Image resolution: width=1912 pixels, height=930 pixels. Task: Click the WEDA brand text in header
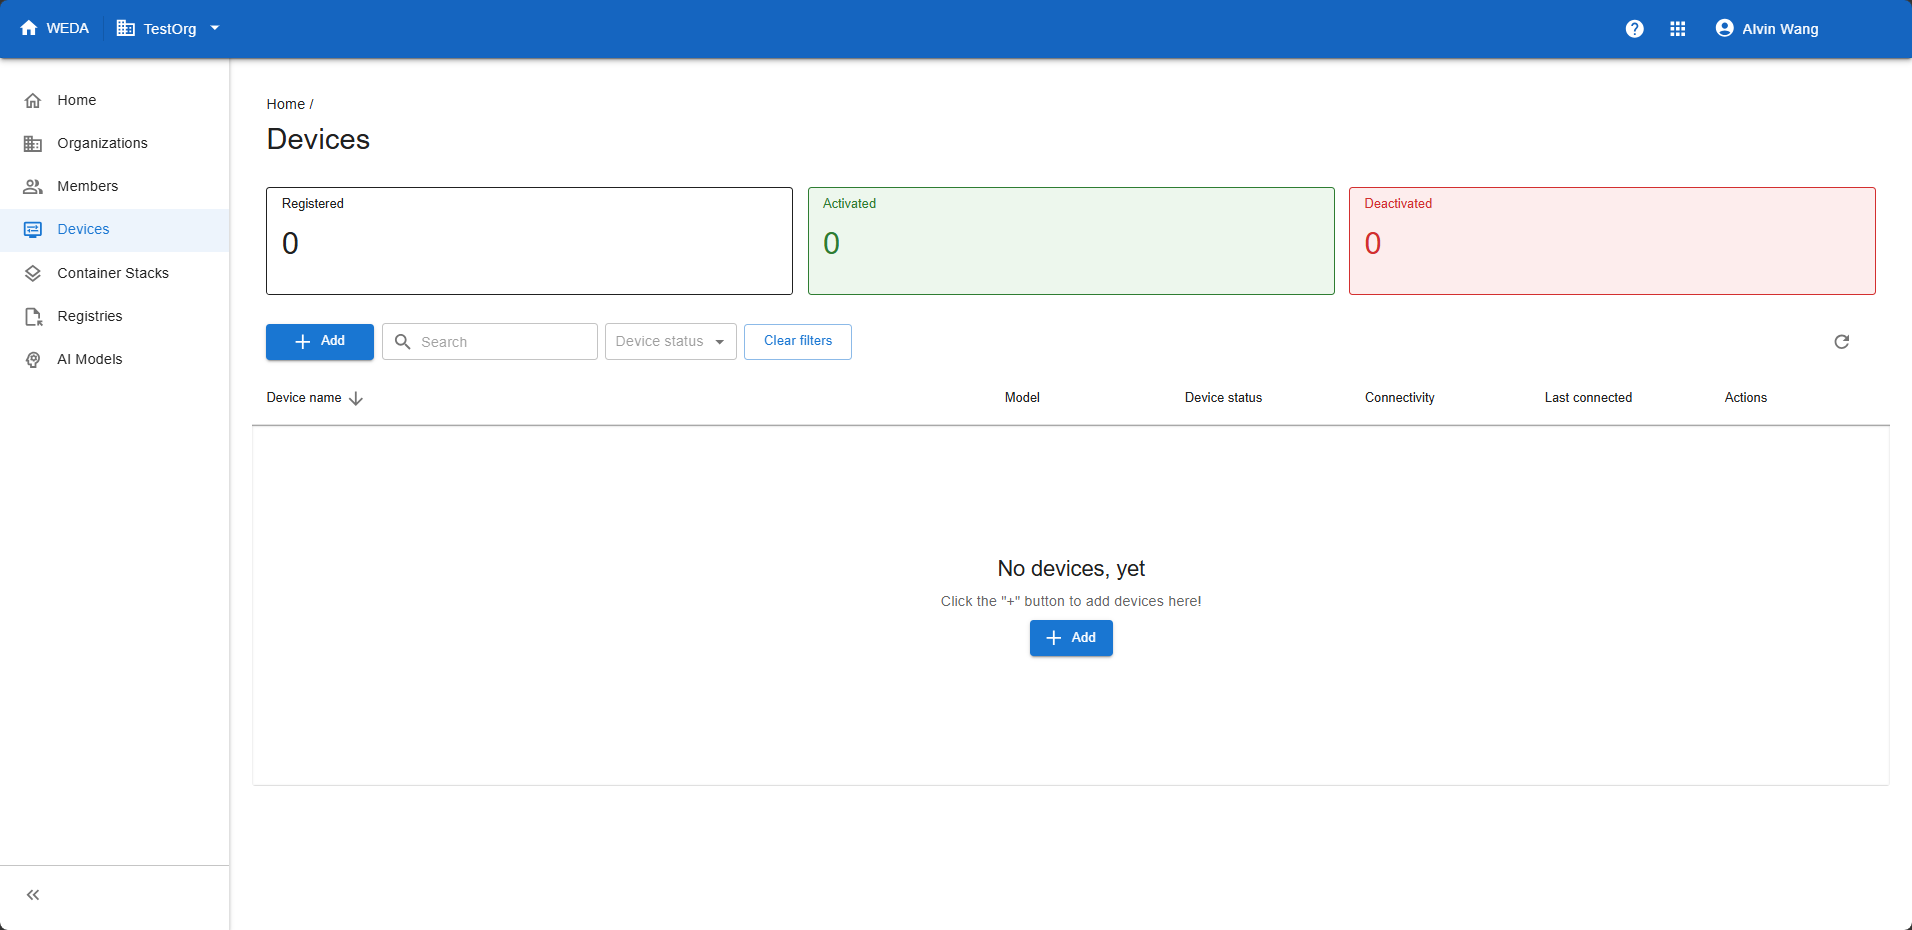pos(68,28)
